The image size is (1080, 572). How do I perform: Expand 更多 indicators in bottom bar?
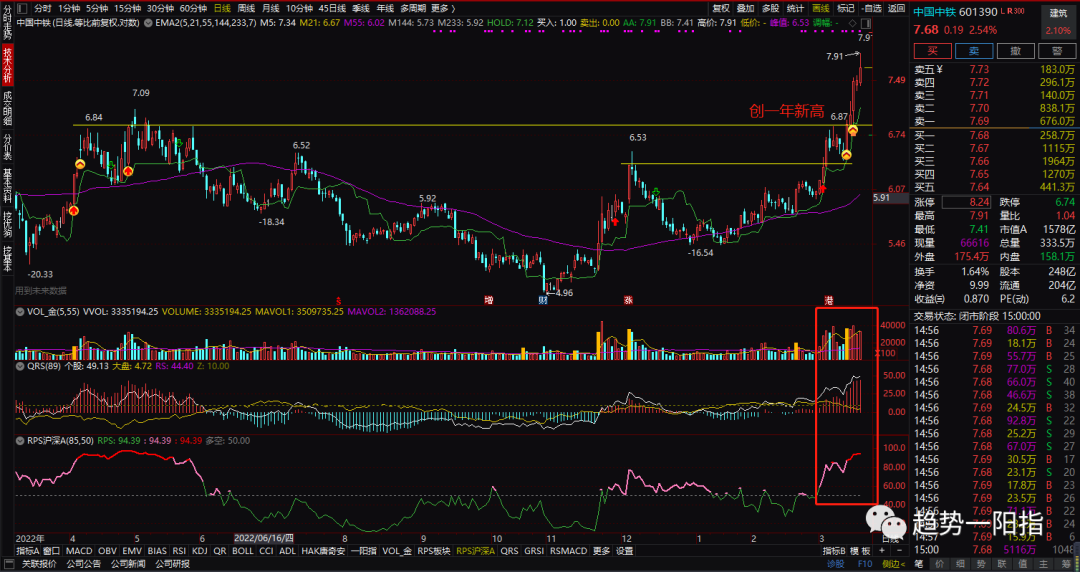pos(601,551)
